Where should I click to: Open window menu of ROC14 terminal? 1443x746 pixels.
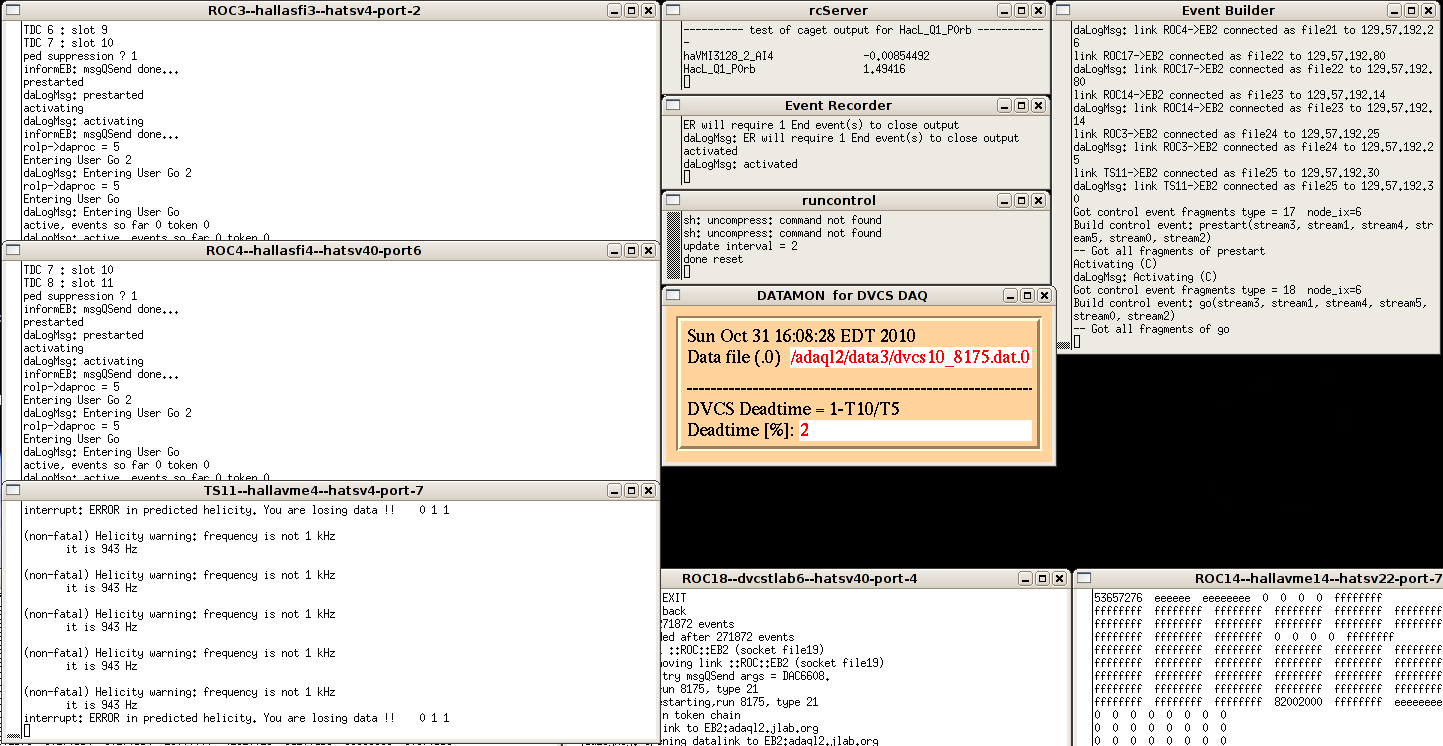click(1083, 578)
